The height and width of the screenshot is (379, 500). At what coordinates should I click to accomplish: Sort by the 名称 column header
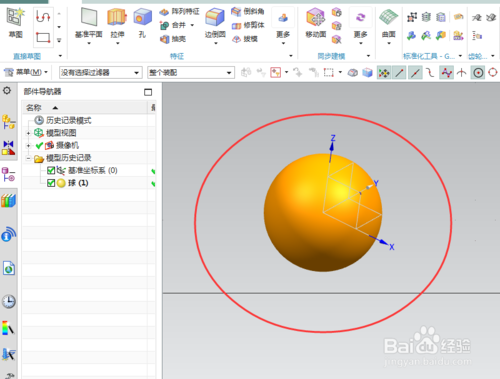(85, 108)
